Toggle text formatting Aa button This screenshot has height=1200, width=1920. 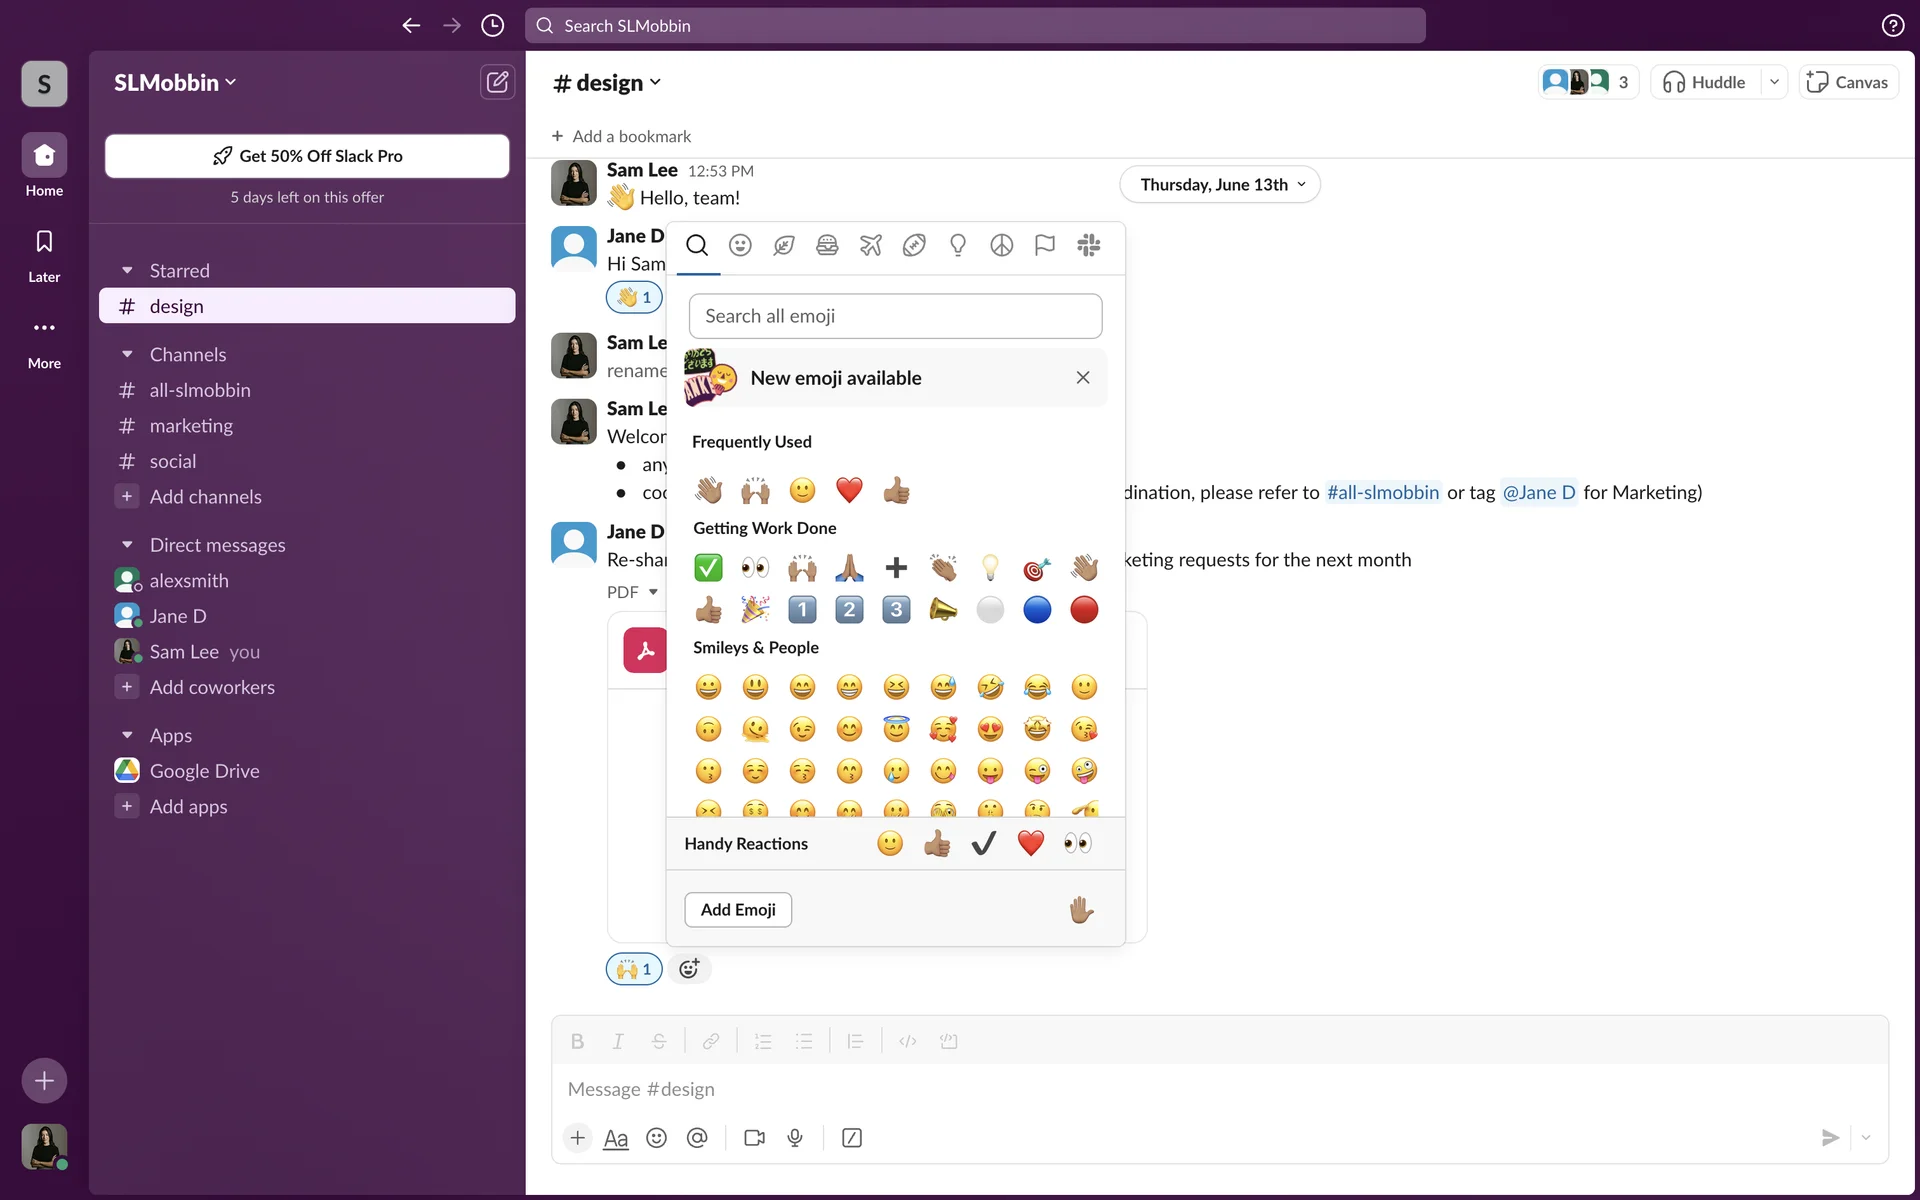tap(616, 1138)
